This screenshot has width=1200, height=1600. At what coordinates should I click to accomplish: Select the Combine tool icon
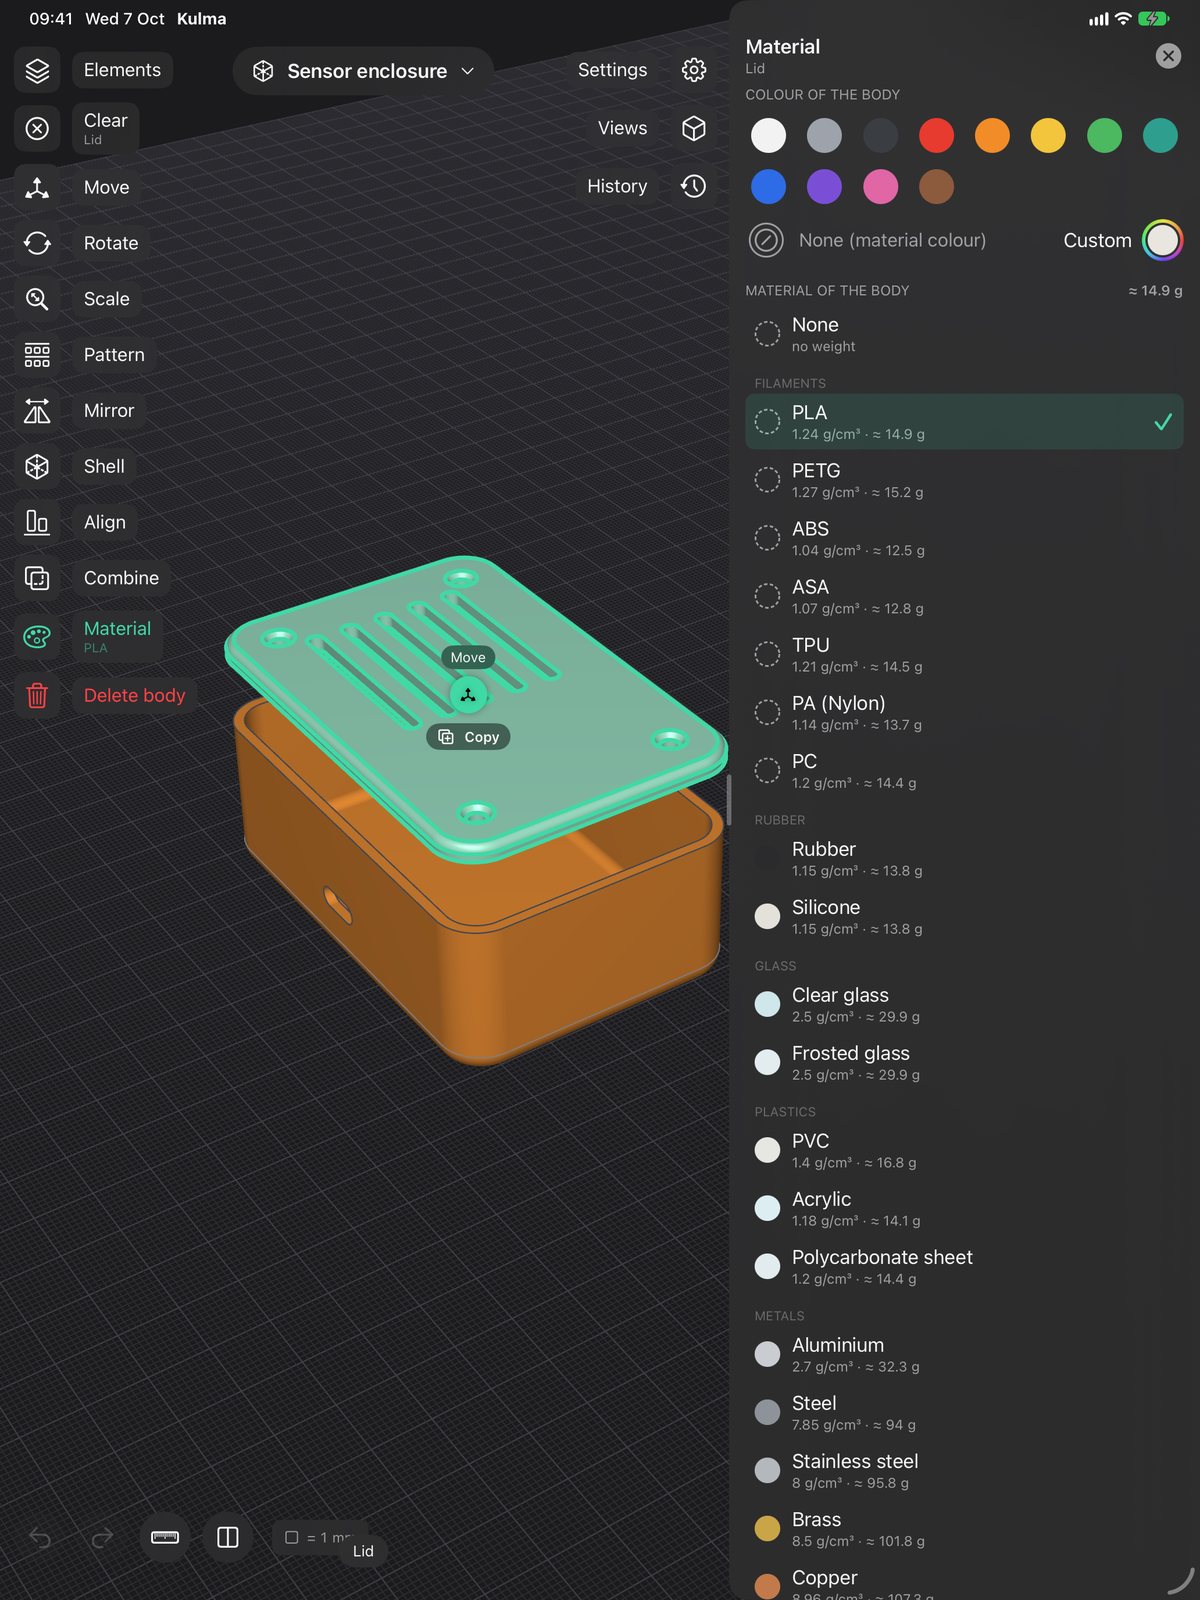[37, 578]
